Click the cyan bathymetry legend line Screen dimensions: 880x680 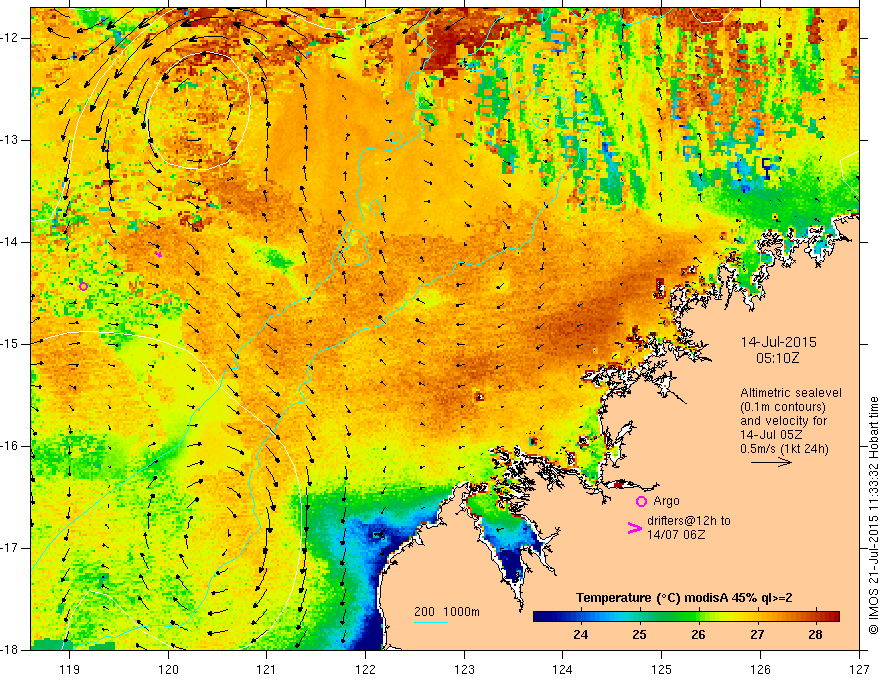coord(431,622)
